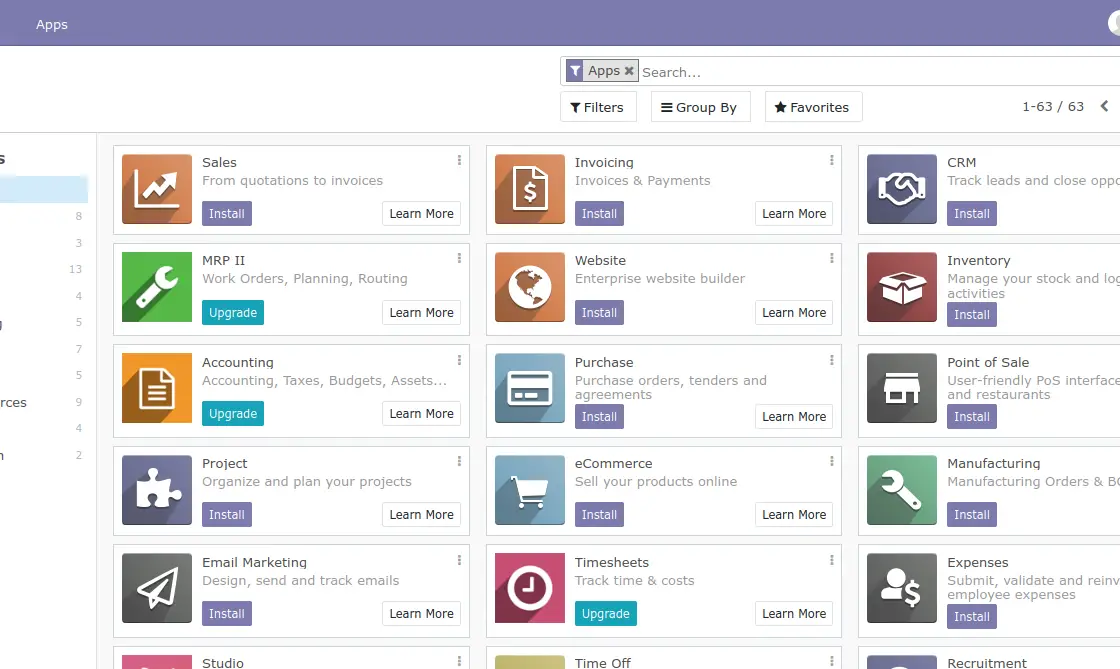1120x669 pixels.
Task: Click the Accounting document icon
Action: coord(156,388)
